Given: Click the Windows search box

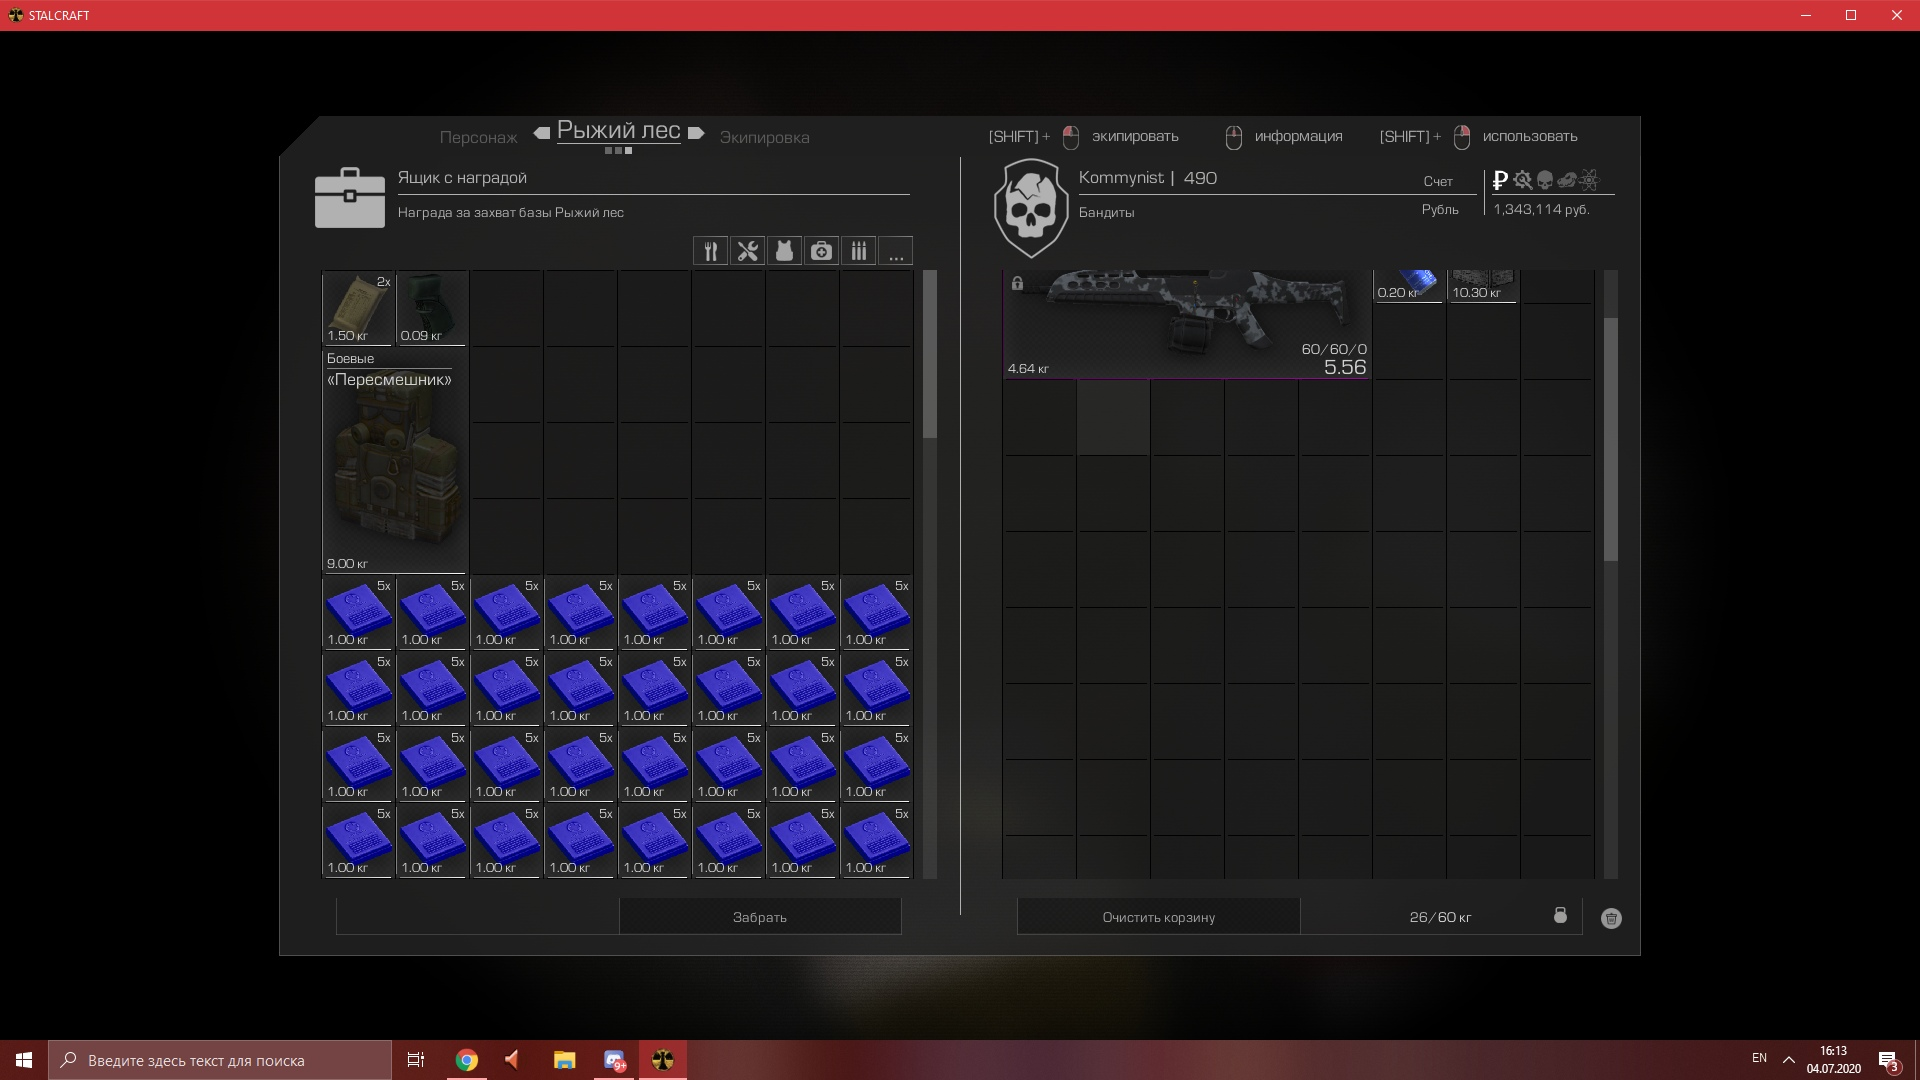Looking at the screenshot, I should 220,1060.
